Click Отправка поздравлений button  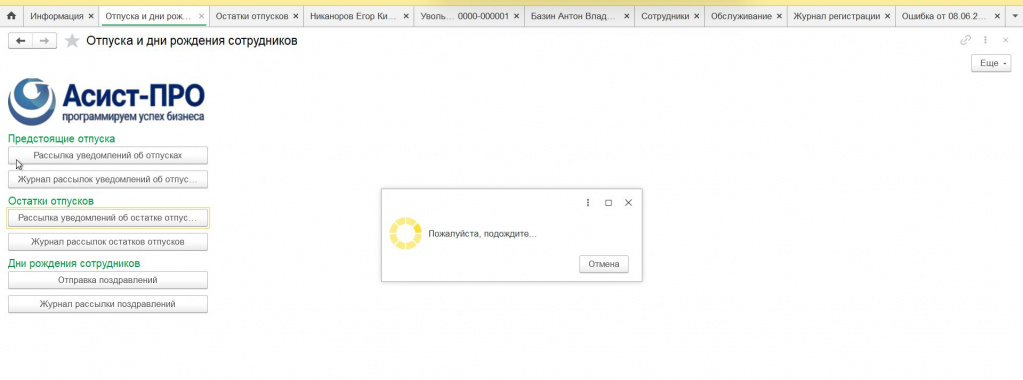(108, 280)
